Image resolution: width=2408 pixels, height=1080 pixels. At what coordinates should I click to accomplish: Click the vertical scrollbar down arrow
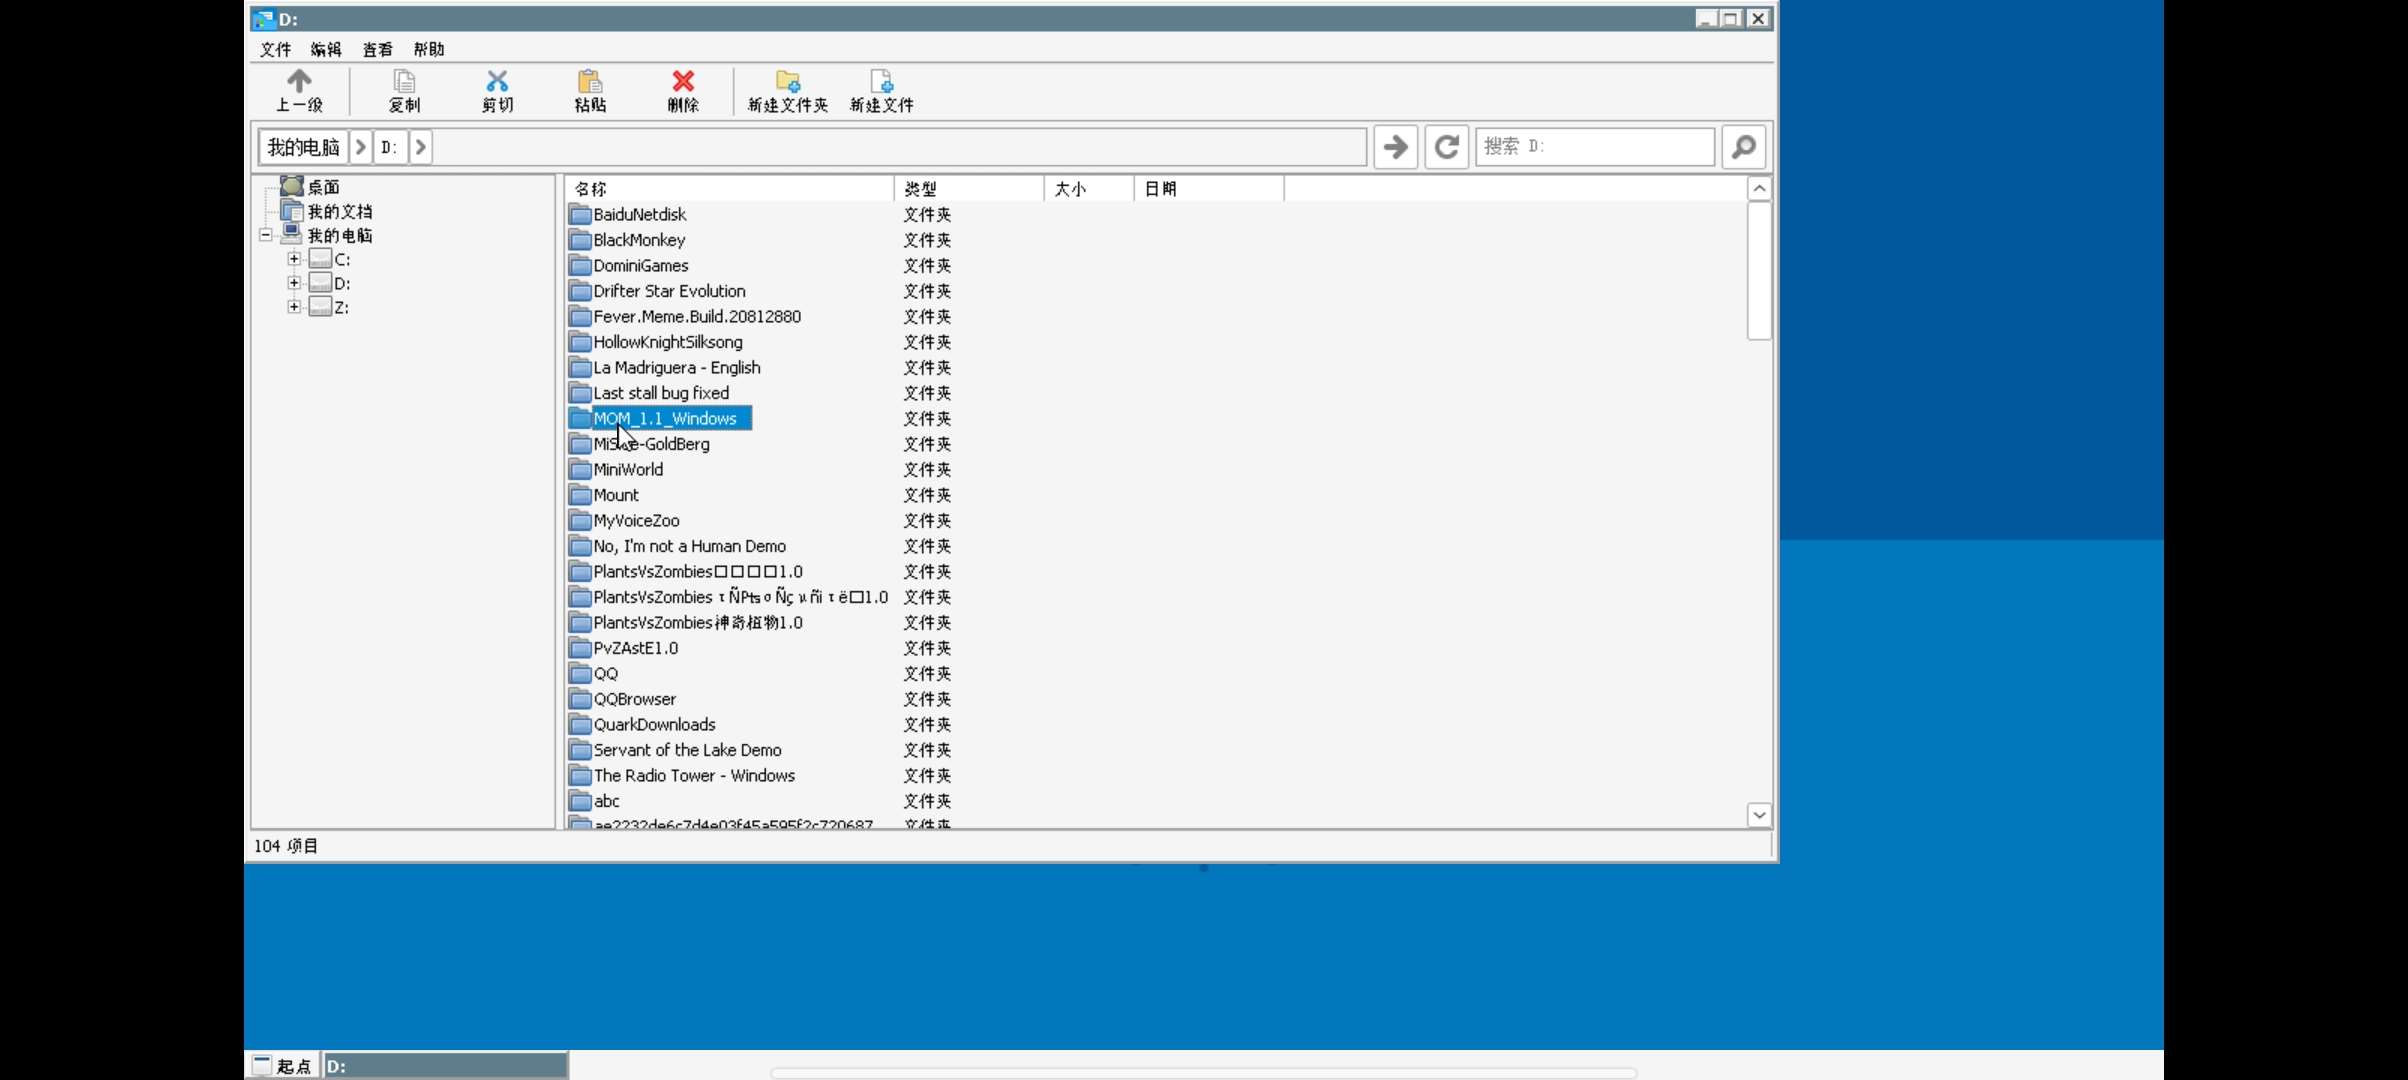point(1759,815)
